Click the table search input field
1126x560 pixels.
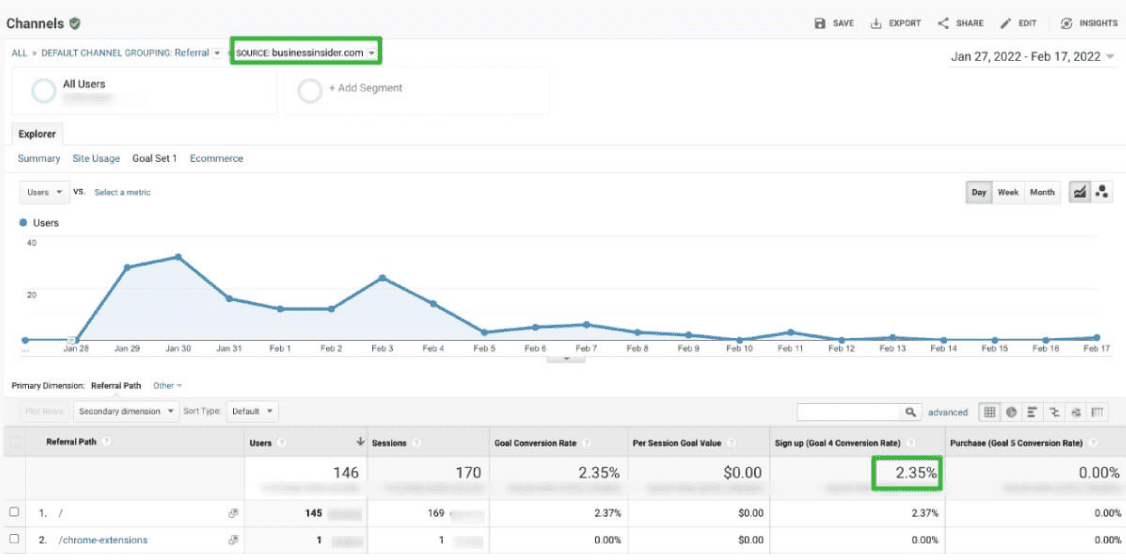pos(850,412)
